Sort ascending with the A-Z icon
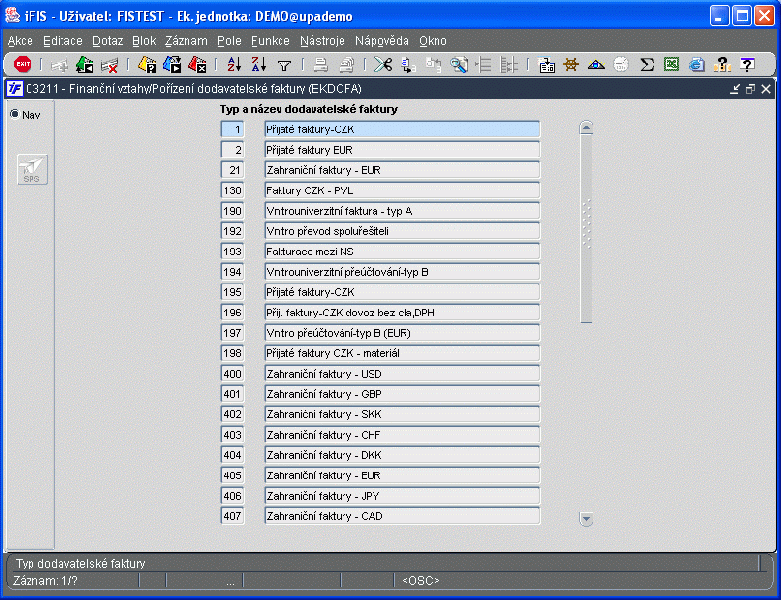 (234, 64)
